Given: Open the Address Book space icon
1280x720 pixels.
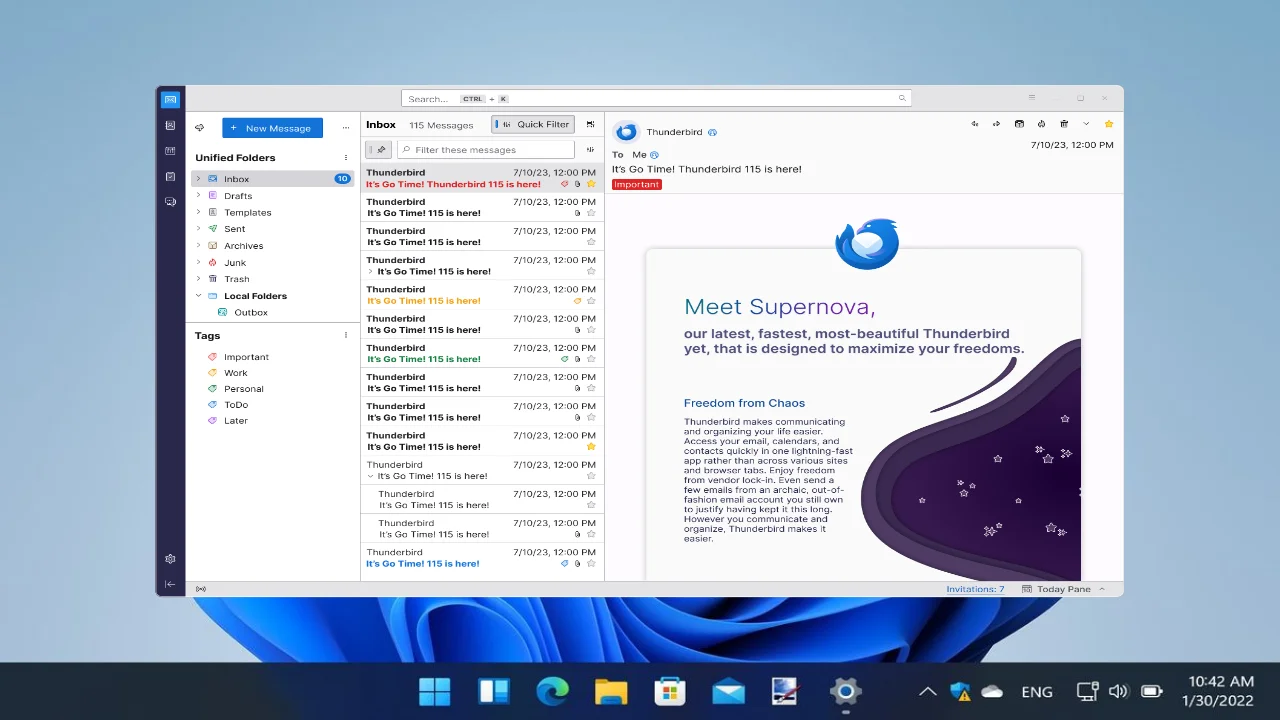Looking at the screenshot, I should [x=170, y=125].
